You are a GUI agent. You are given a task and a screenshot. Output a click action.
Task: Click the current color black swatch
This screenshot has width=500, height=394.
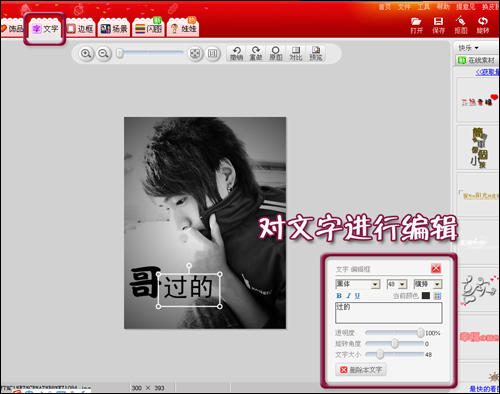[426, 296]
